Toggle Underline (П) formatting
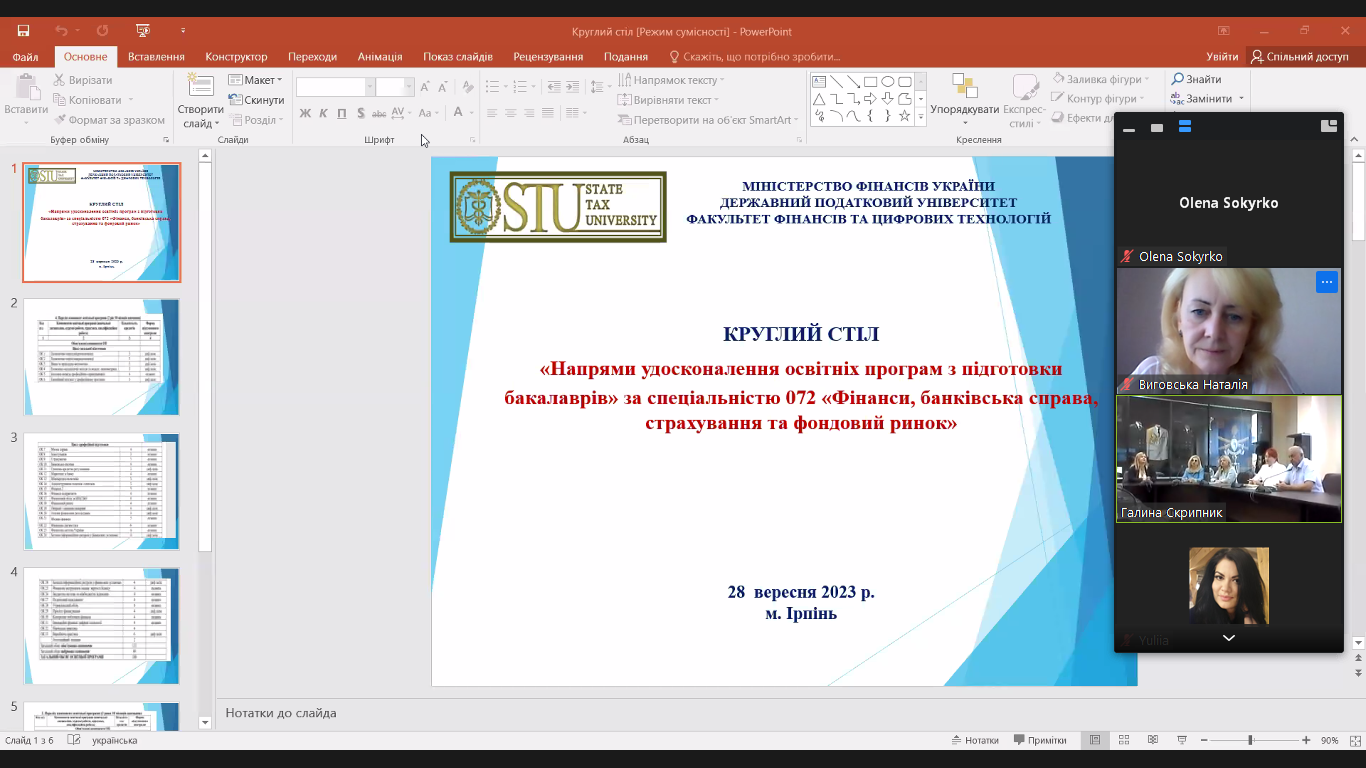Screen dimensions: 1366x768 coord(342,113)
